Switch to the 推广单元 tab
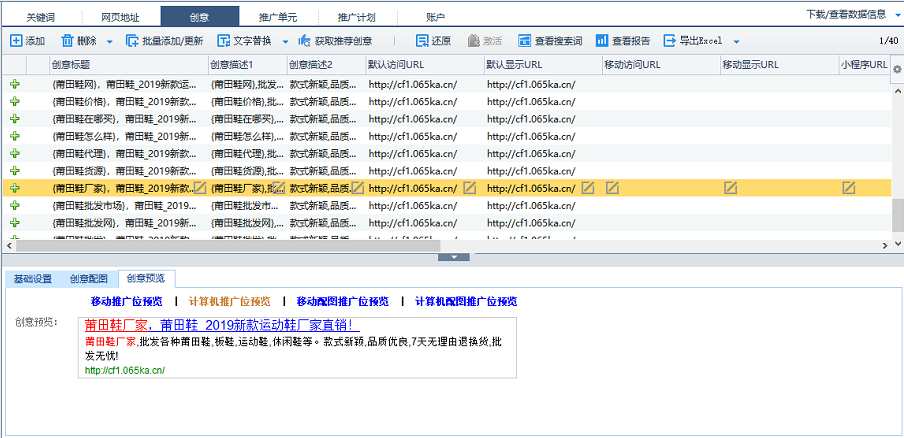This screenshot has width=904, height=438. pyautogui.click(x=279, y=17)
